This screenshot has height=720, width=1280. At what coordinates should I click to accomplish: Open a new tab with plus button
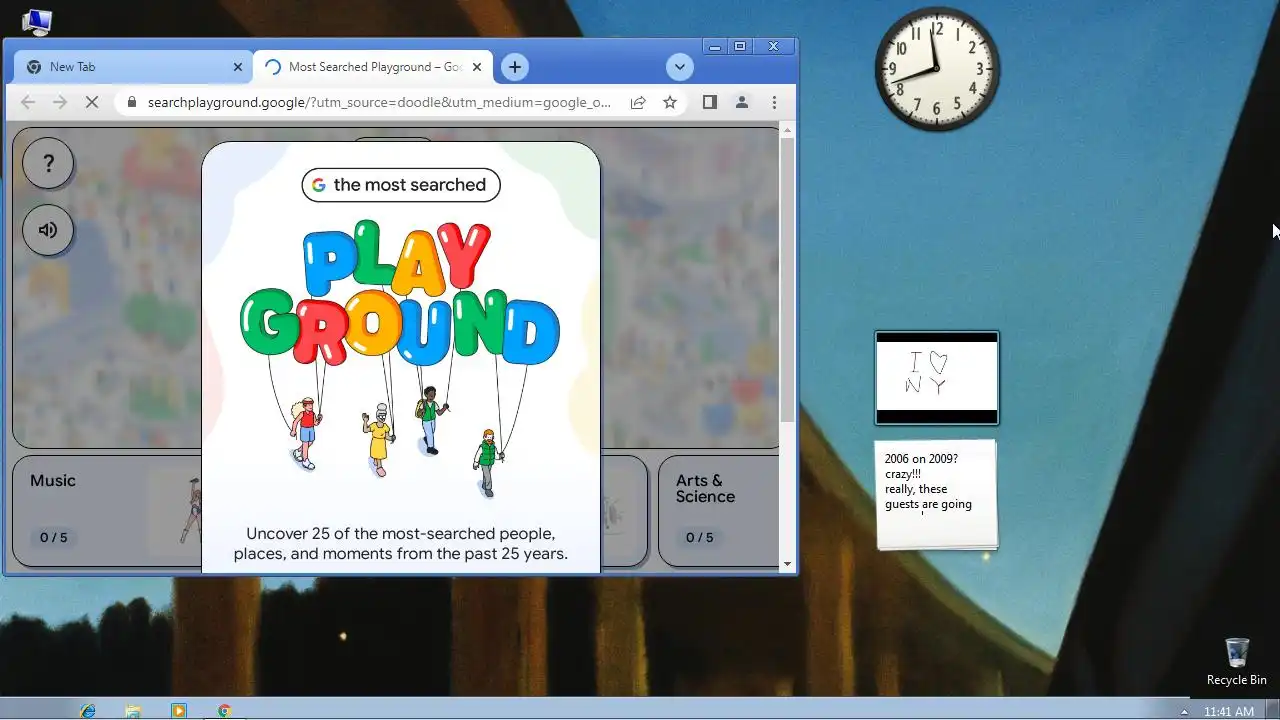tap(514, 67)
